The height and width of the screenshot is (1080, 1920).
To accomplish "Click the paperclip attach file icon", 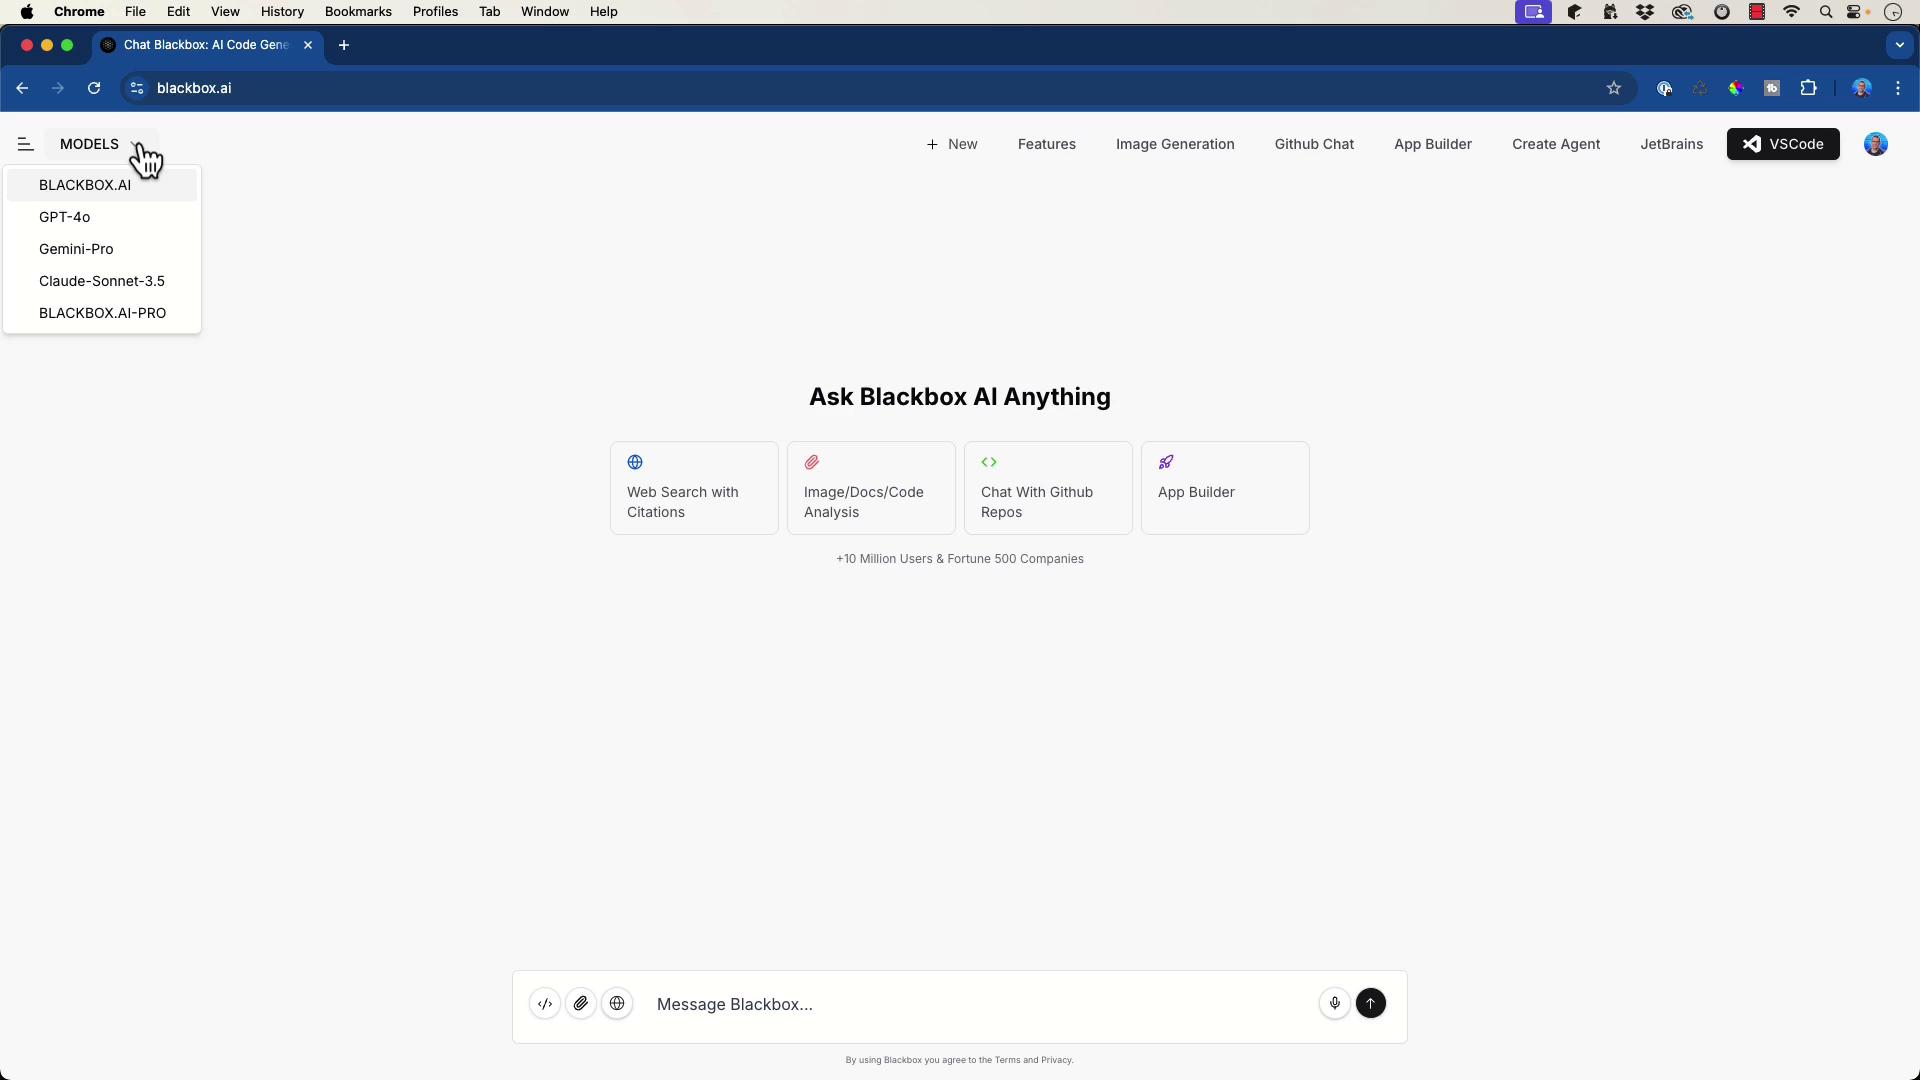I will pos(581,1004).
